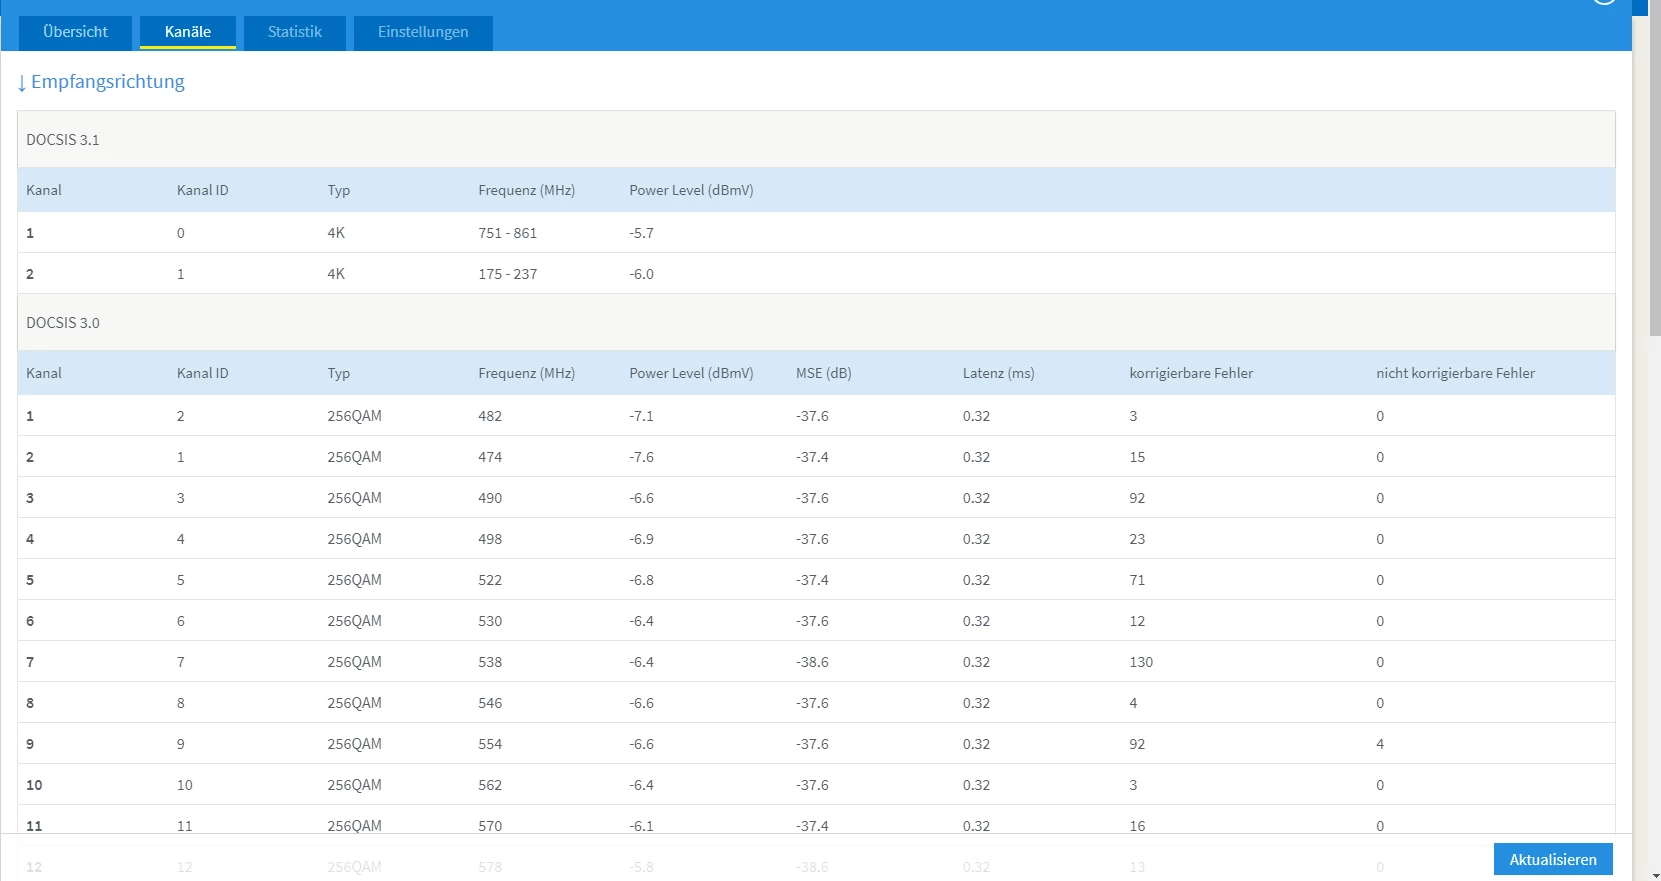Select the Kanäle tab
The height and width of the screenshot is (881, 1661).
[x=188, y=32]
